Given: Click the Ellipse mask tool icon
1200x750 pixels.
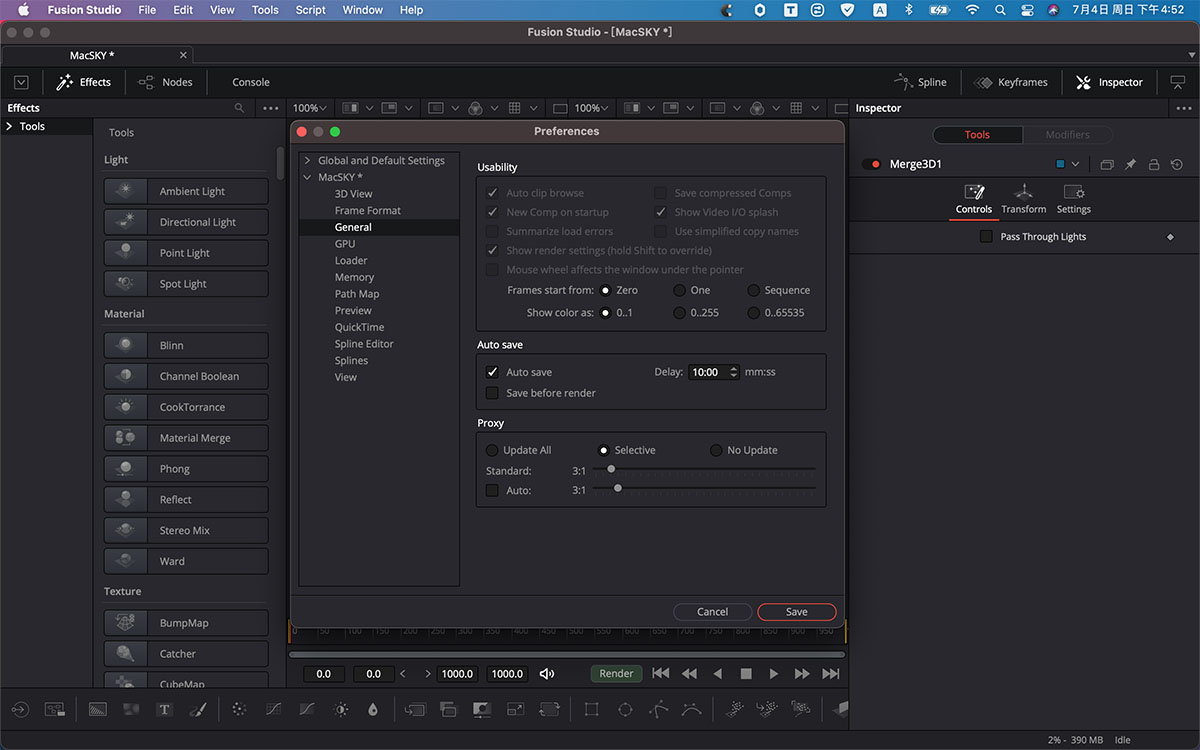Looking at the screenshot, I should (625, 709).
